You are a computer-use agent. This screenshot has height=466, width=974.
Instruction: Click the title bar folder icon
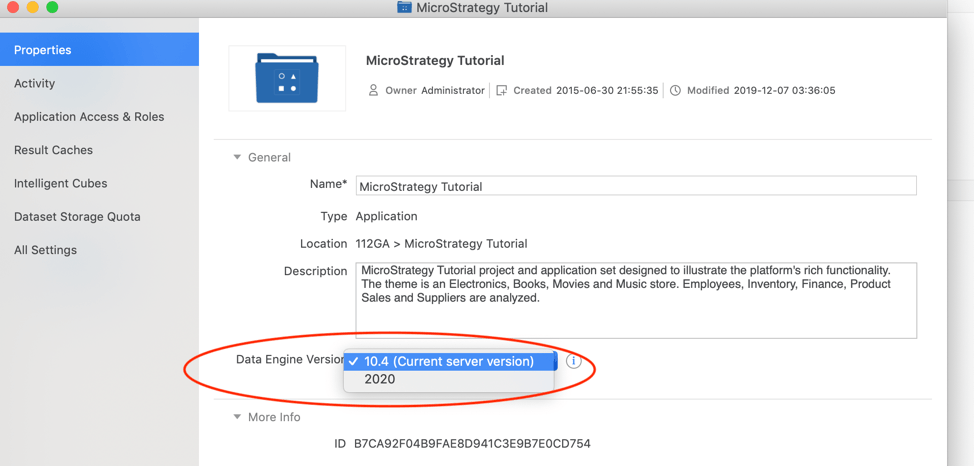pos(404,7)
